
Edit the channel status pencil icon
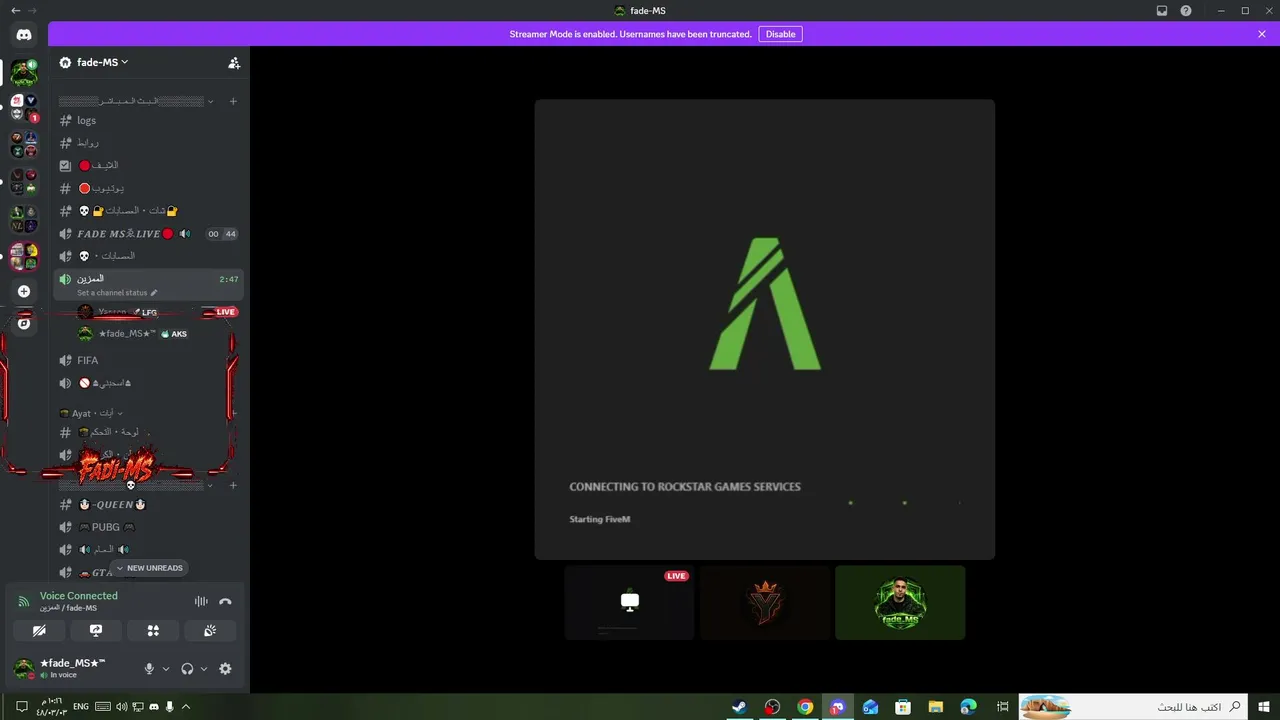pos(154,293)
